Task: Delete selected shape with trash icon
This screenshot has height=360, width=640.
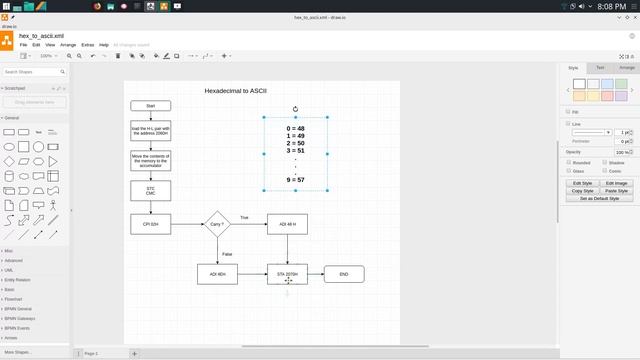Action: click(x=118, y=56)
